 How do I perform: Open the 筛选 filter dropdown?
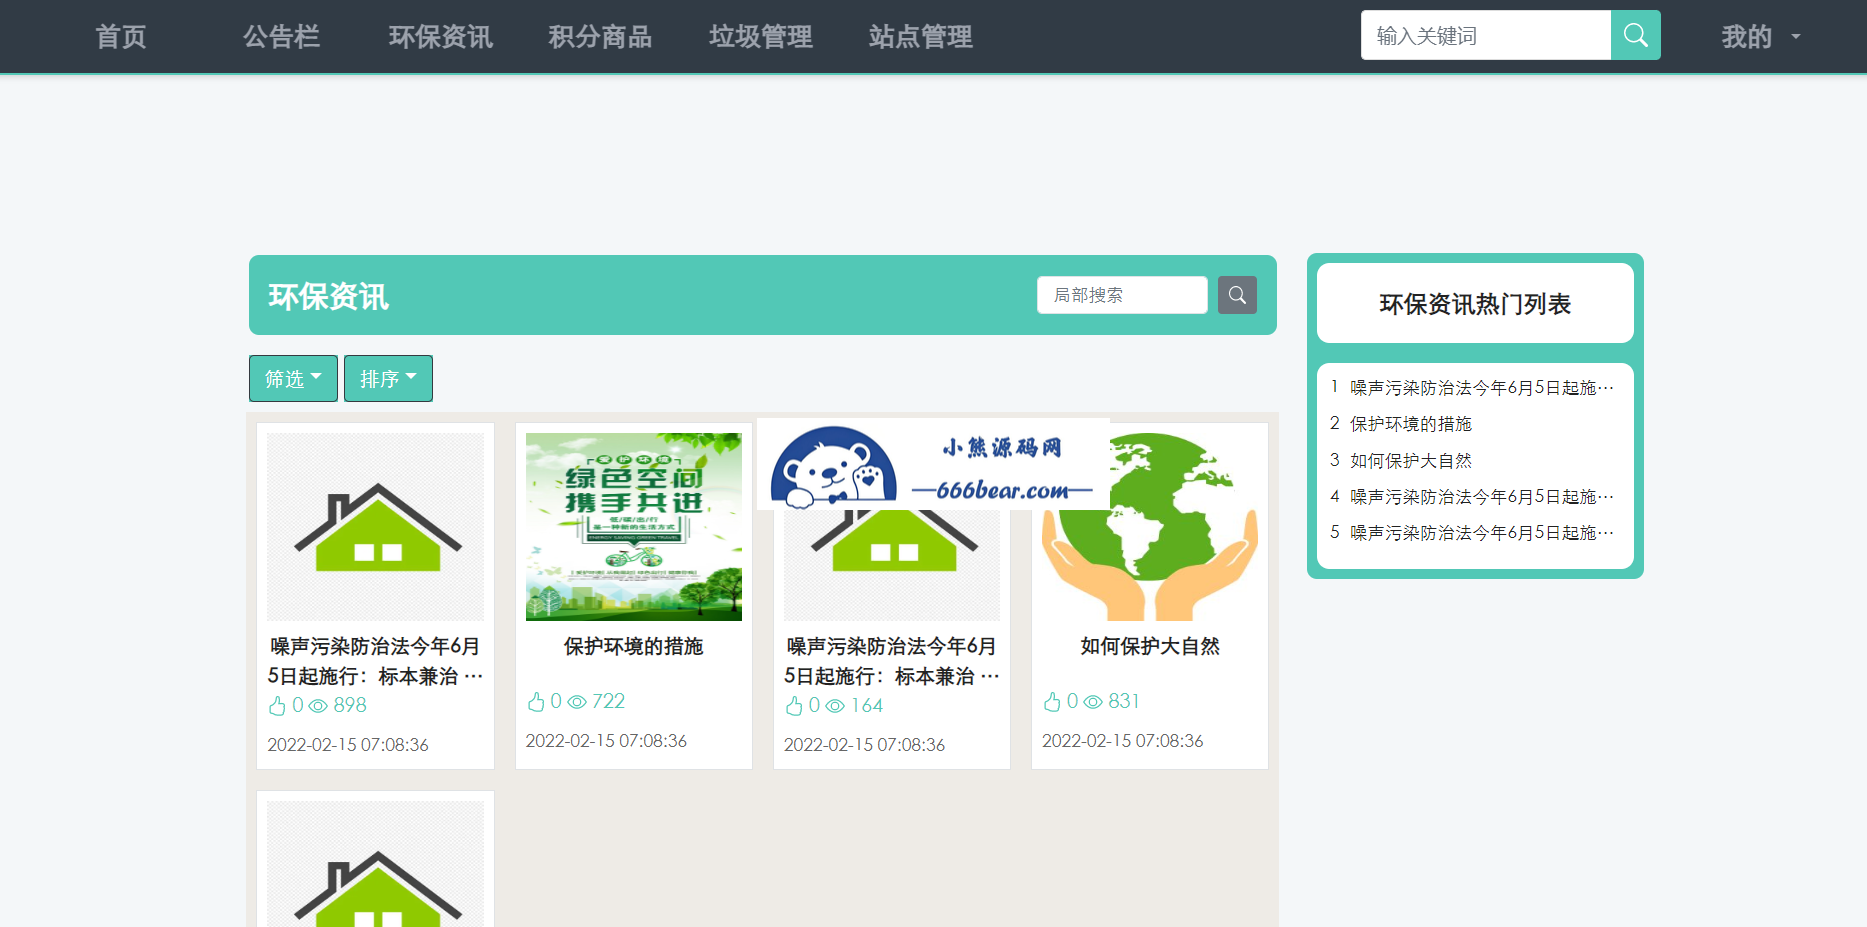pos(293,379)
